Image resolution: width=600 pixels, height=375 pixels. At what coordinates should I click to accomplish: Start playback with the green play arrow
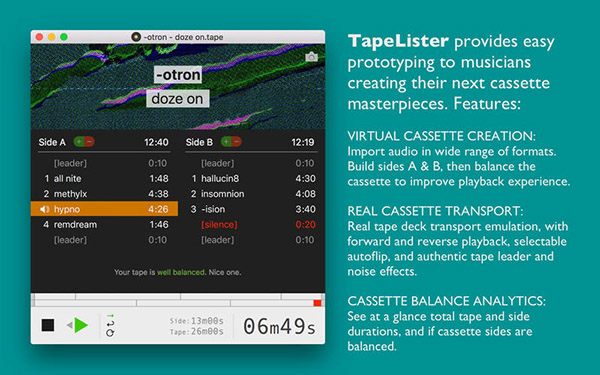point(81,325)
